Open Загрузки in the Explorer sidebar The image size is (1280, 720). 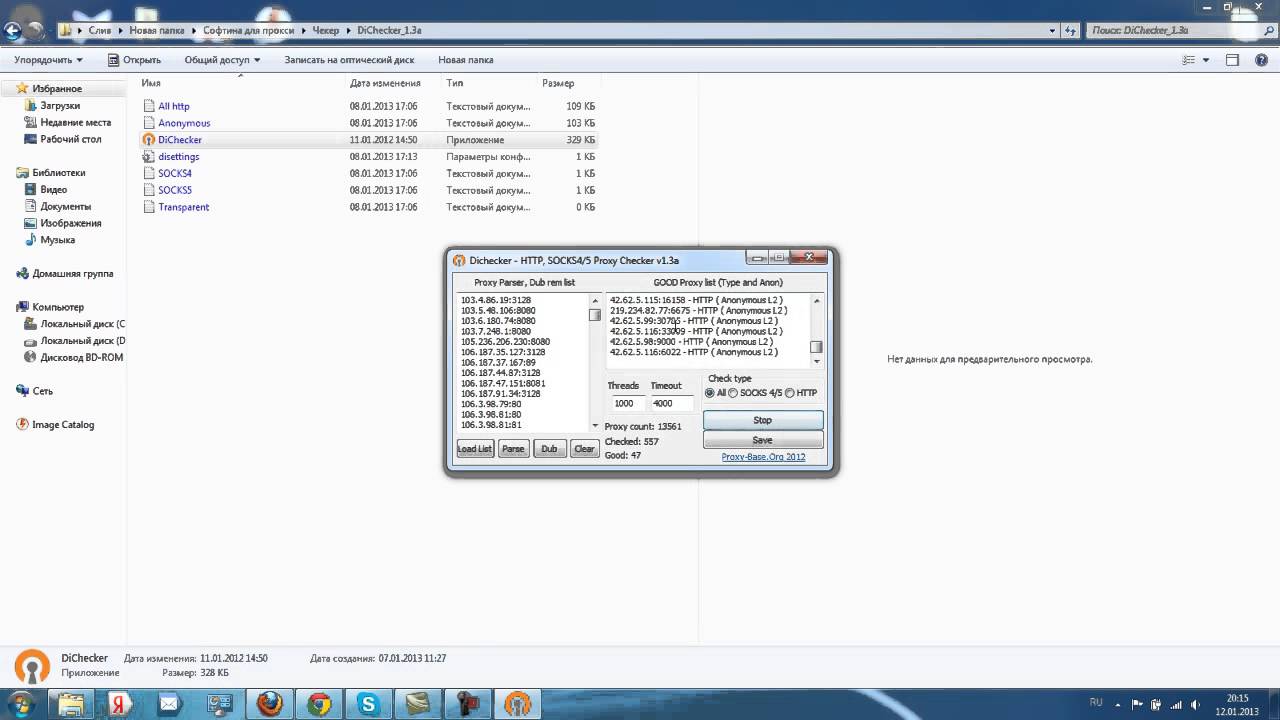point(60,106)
